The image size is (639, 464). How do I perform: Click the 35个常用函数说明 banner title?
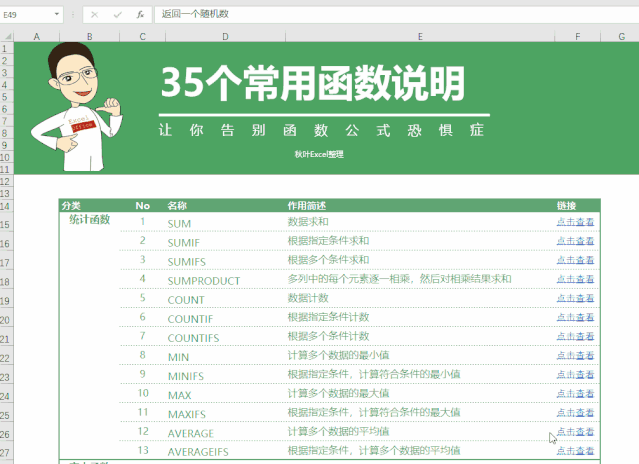coord(313,84)
